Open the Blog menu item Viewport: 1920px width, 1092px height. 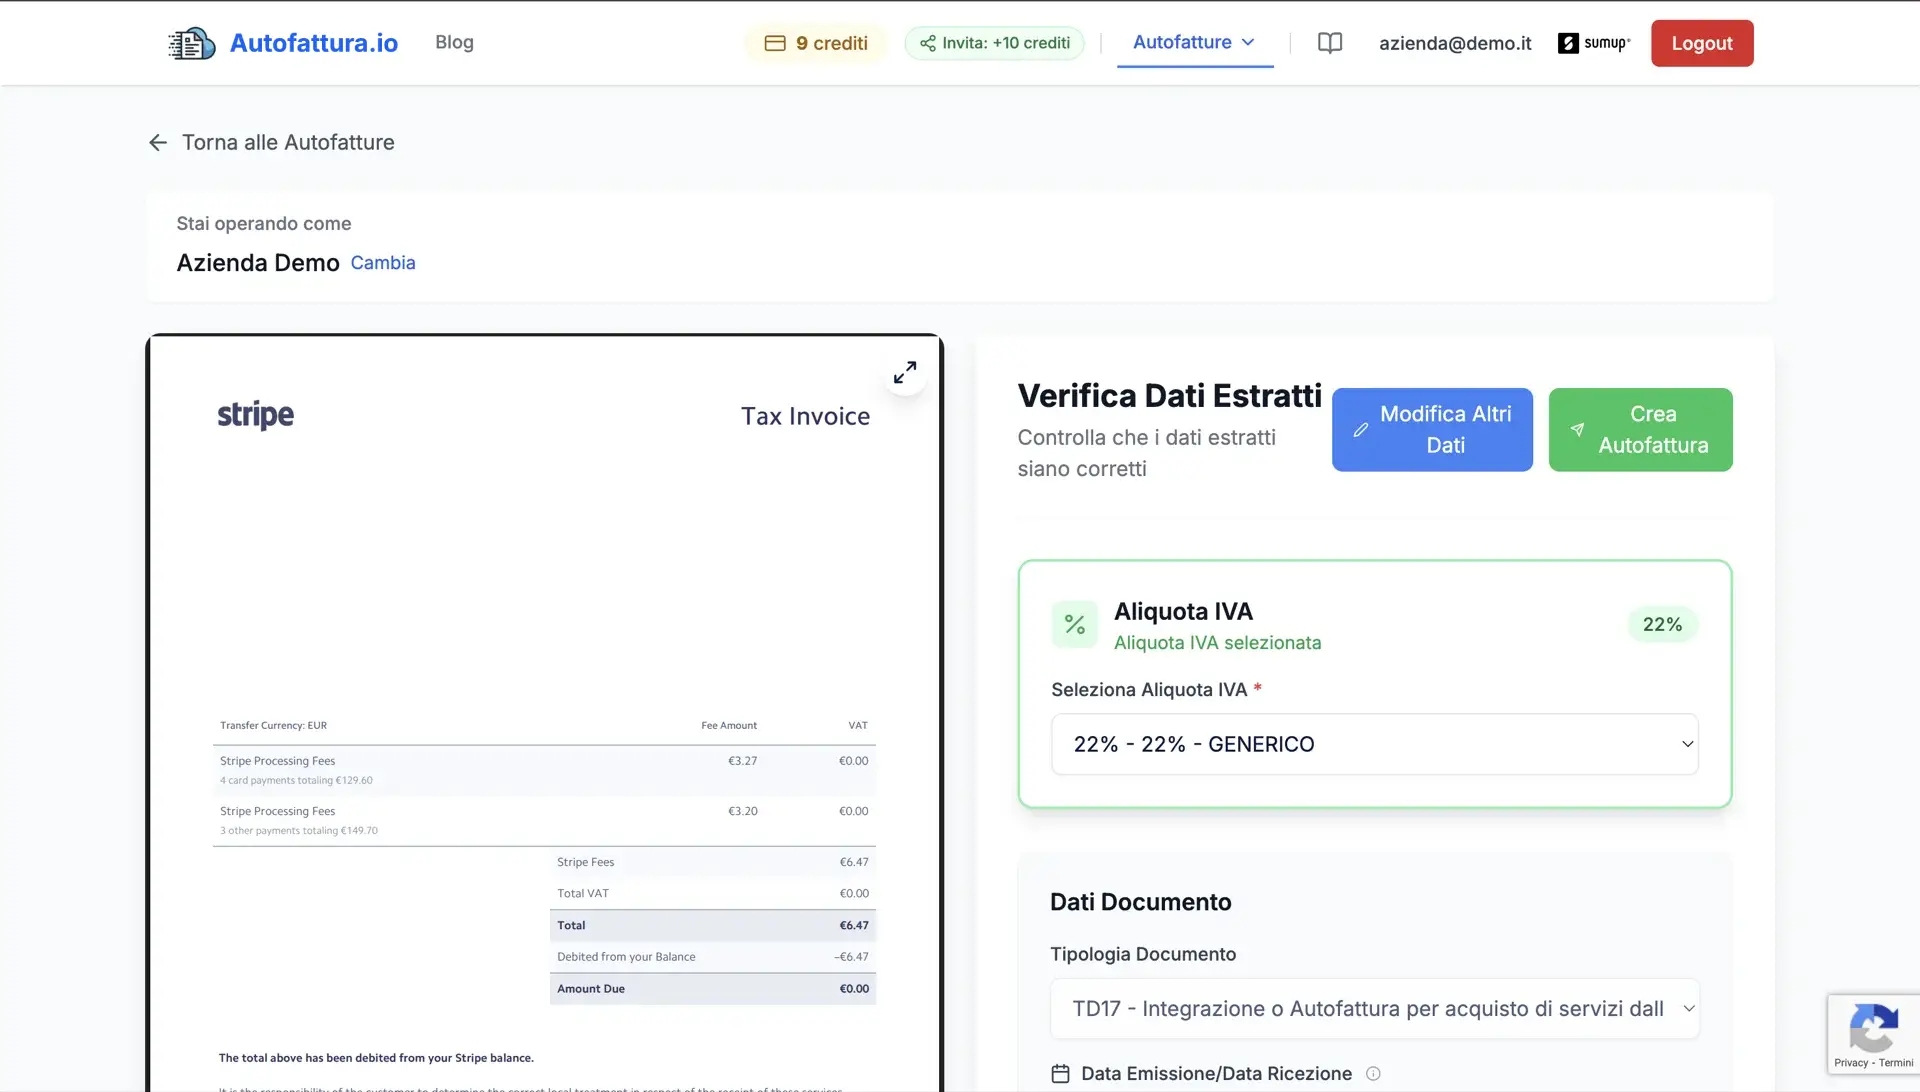pos(454,42)
